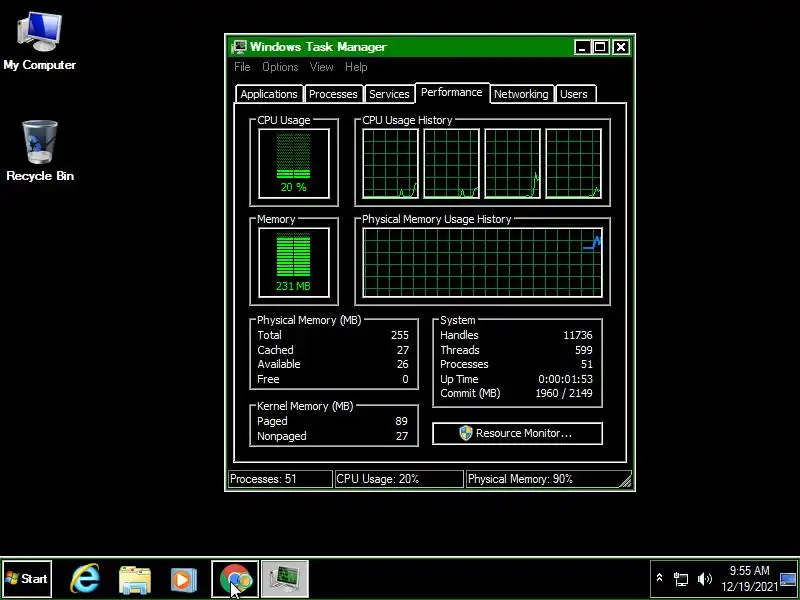Open the View menu

(321, 67)
